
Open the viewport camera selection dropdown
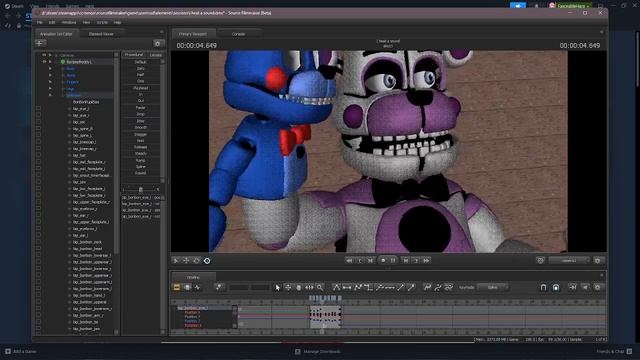tap(569, 260)
